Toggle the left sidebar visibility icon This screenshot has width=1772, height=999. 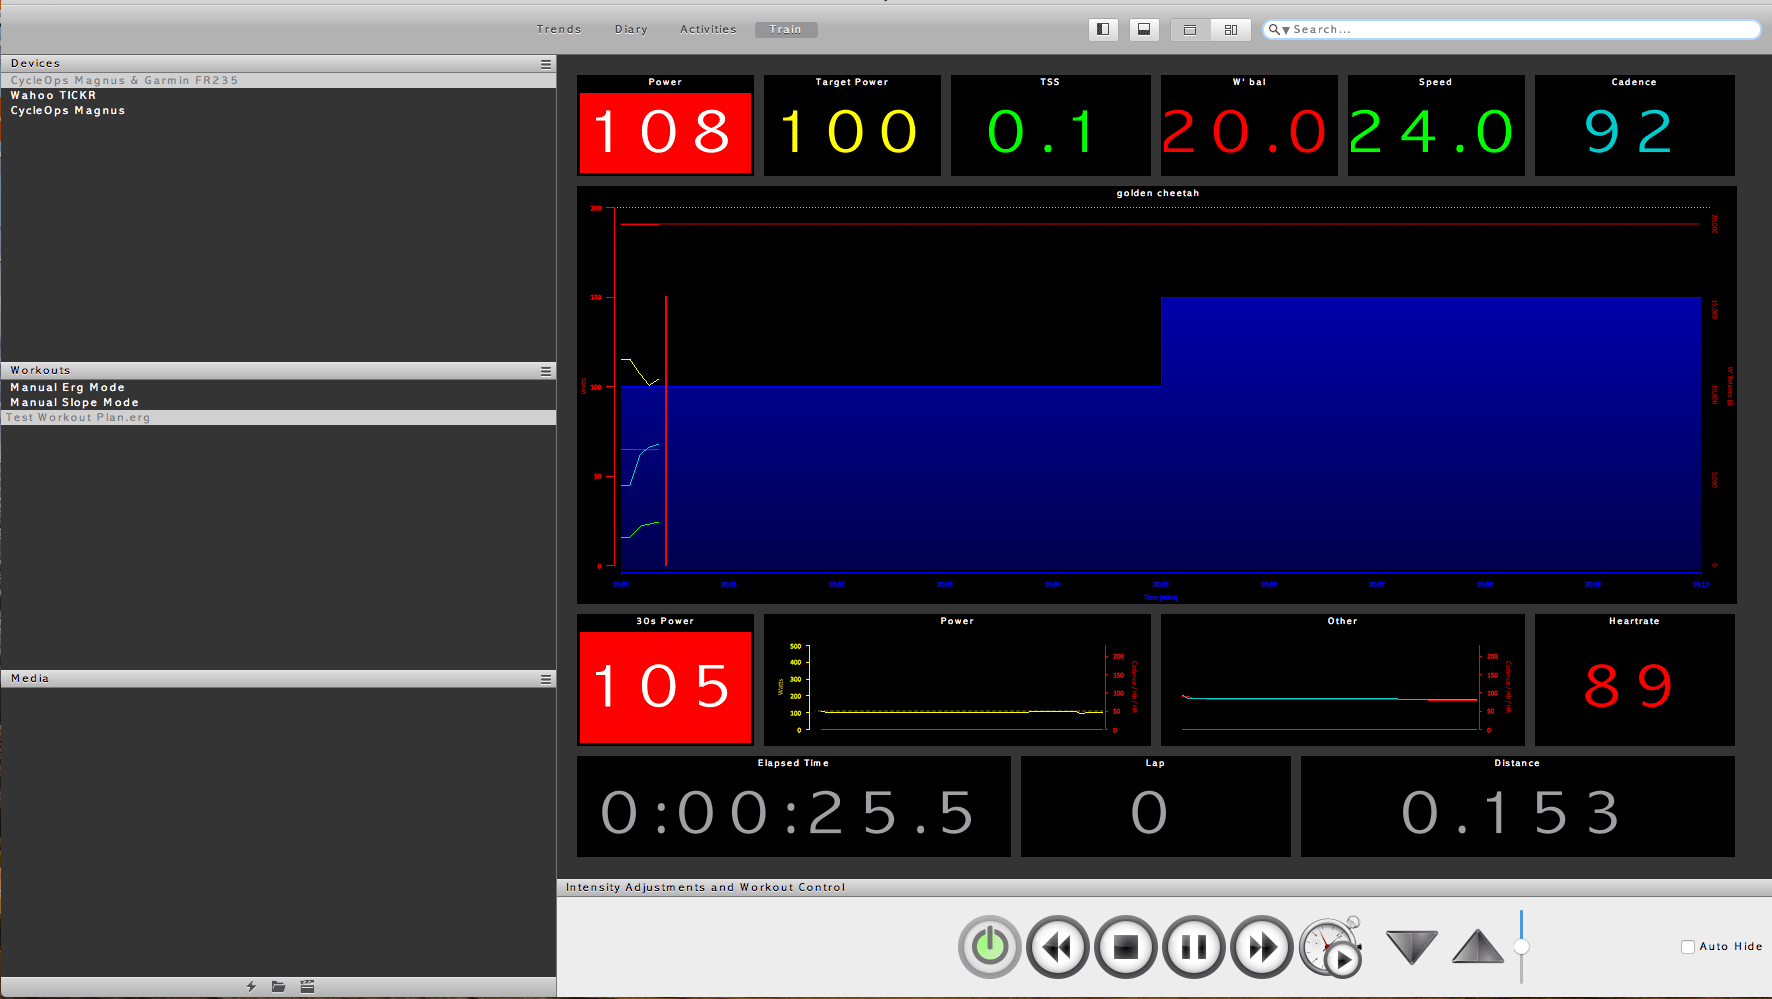pyautogui.click(x=1103, y=29)
